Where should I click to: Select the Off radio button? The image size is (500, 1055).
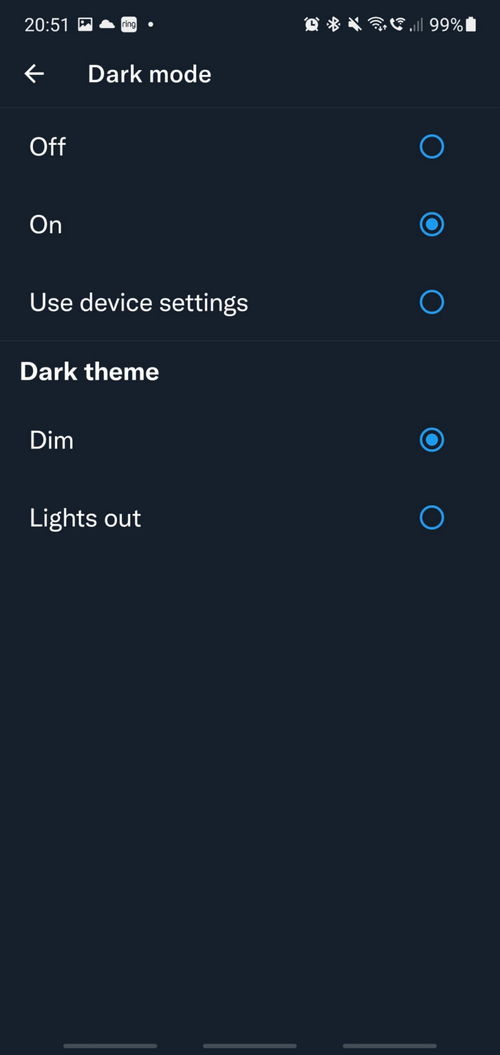(x=431, y=147)
